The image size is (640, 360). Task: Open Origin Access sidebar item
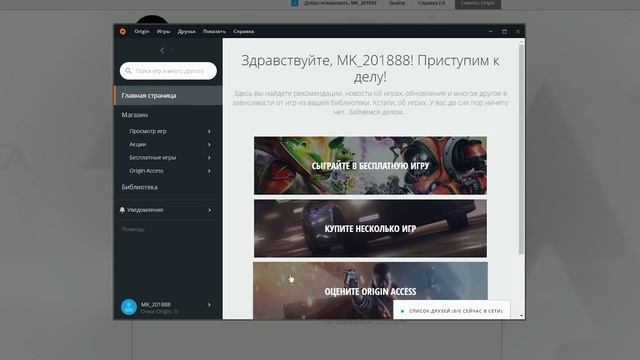[146, 171]
